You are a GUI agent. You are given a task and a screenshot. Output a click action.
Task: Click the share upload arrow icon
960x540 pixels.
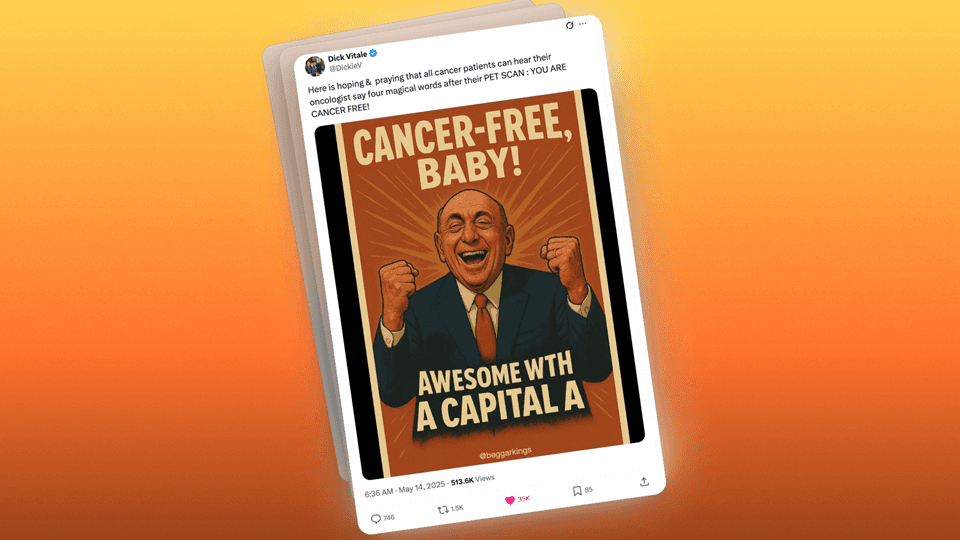[x=644, y=482]
